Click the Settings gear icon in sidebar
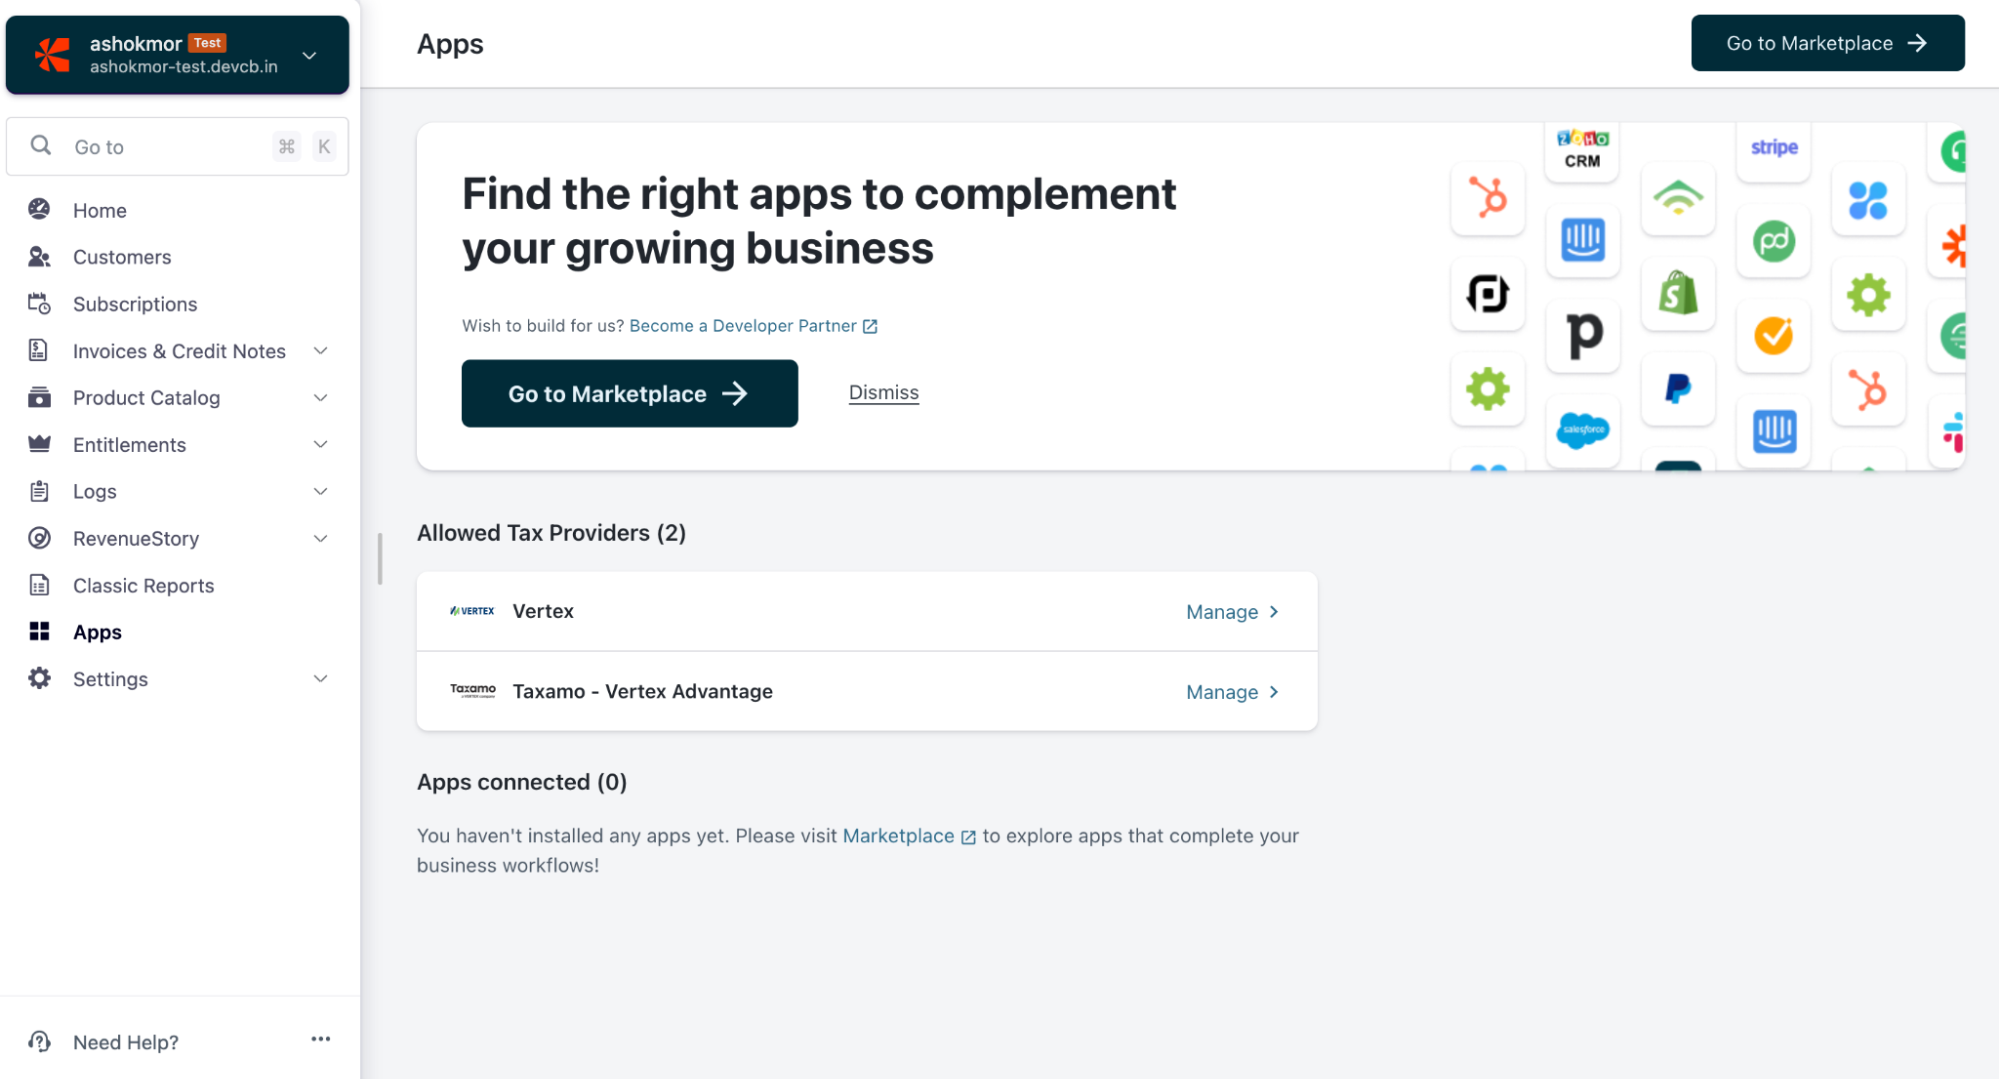Image resolution: width=1999 pixels, height=1079 pixels. click(x=39, y=678)
